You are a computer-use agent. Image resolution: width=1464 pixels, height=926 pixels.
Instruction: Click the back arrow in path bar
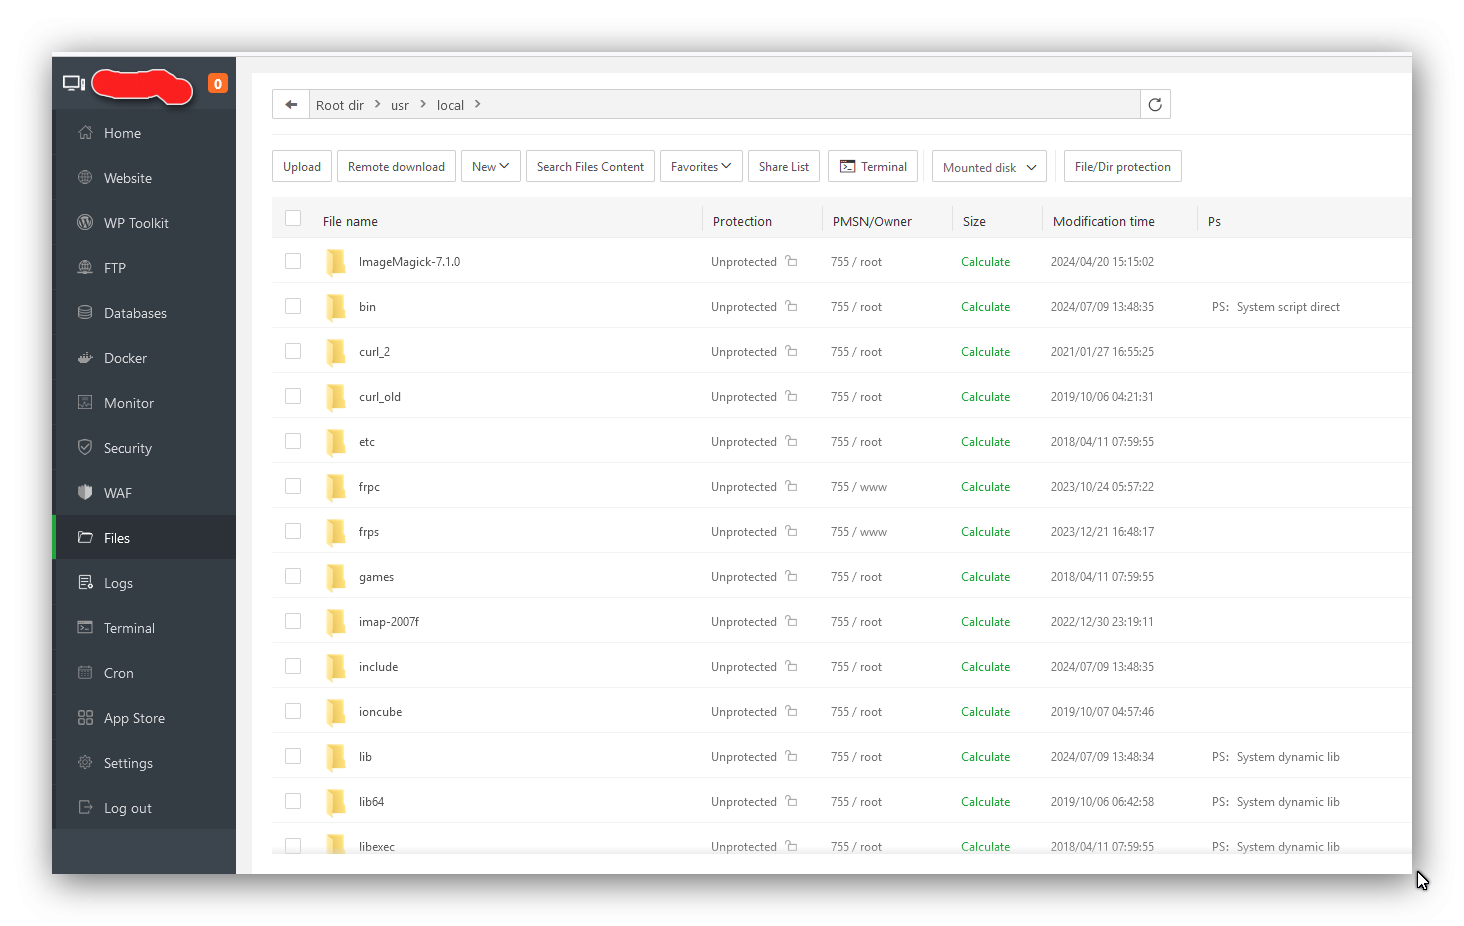point(291,105)
